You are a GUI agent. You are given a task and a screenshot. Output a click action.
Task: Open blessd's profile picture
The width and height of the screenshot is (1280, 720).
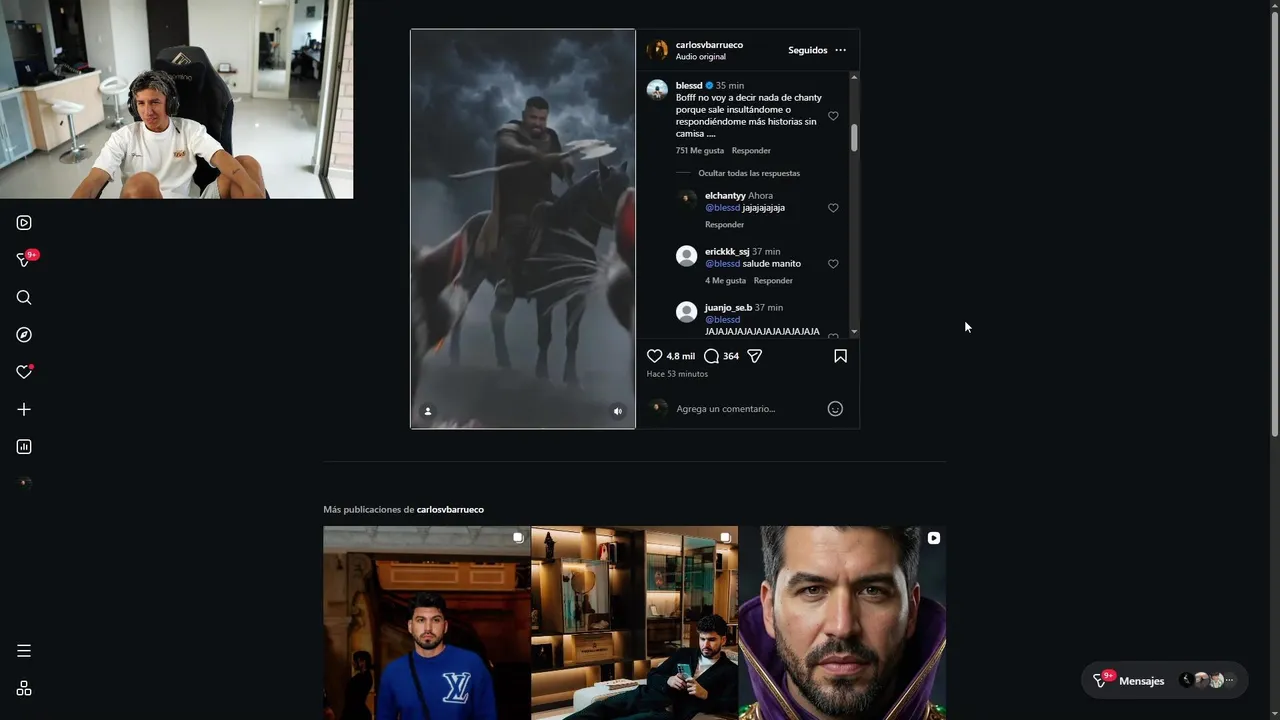[x=657, y=90]
